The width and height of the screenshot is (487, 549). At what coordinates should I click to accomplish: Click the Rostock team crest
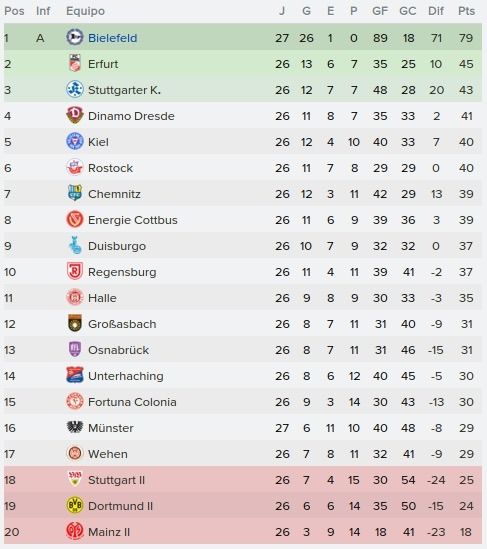[x=75, y=167]
